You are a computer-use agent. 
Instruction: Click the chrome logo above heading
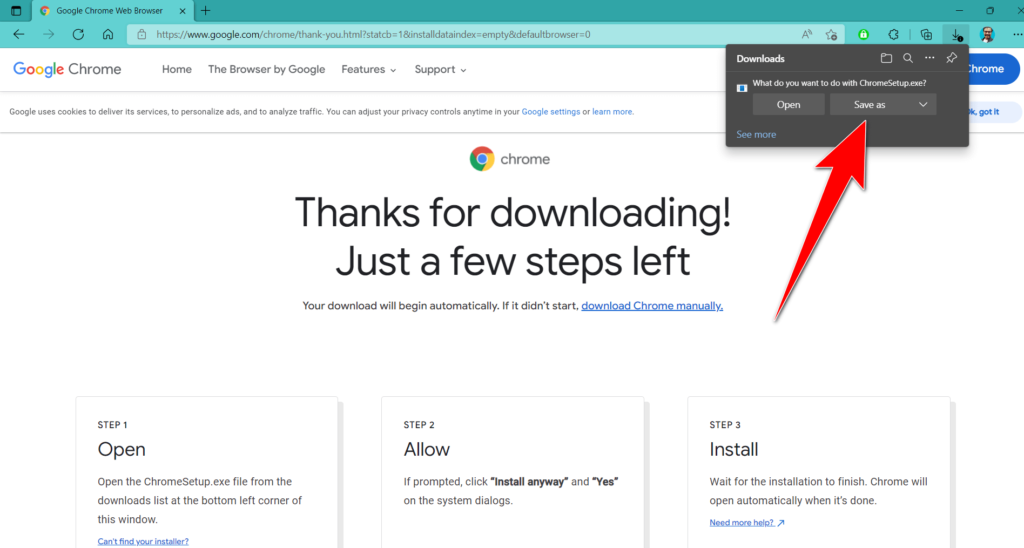click(x=510, y=159)
